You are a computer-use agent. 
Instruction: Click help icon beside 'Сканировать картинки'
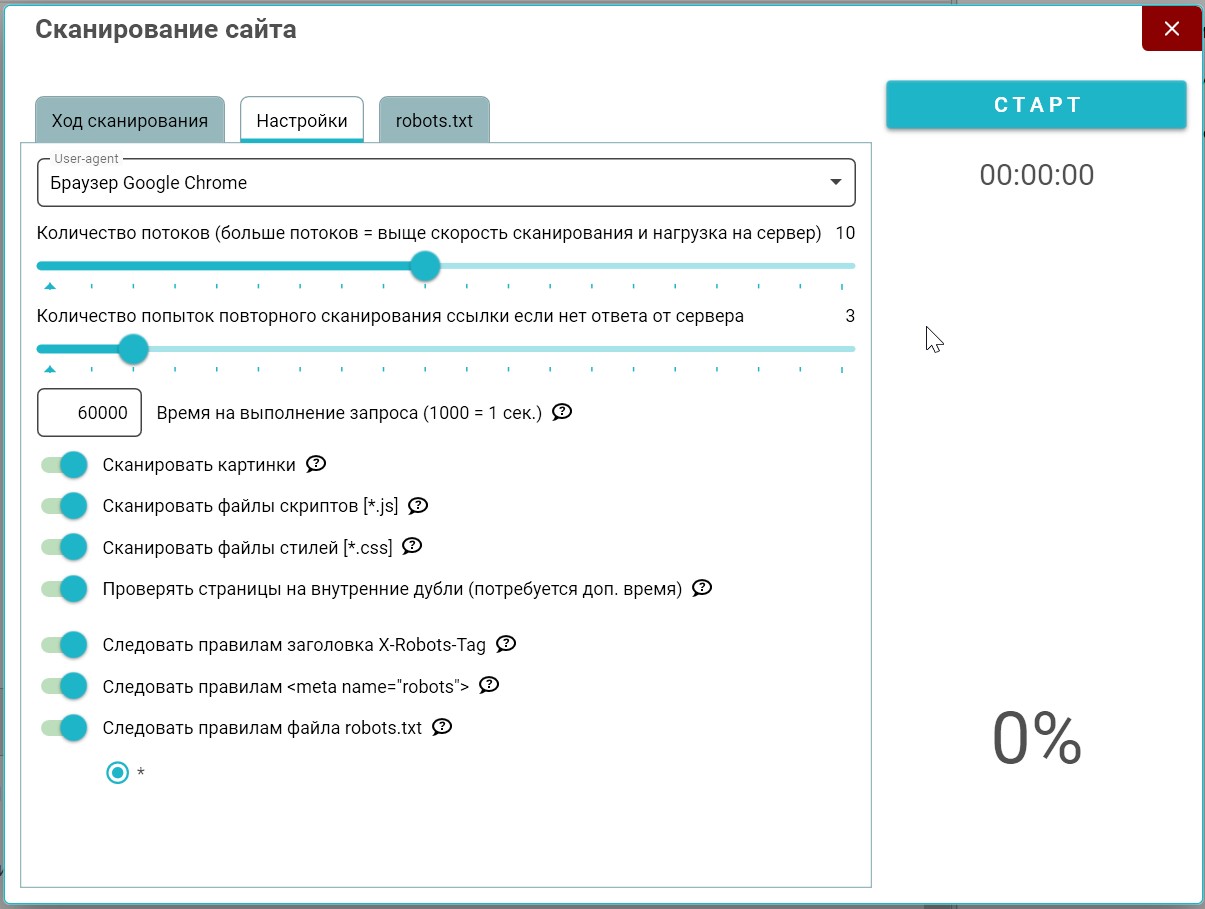pos(316,464)
